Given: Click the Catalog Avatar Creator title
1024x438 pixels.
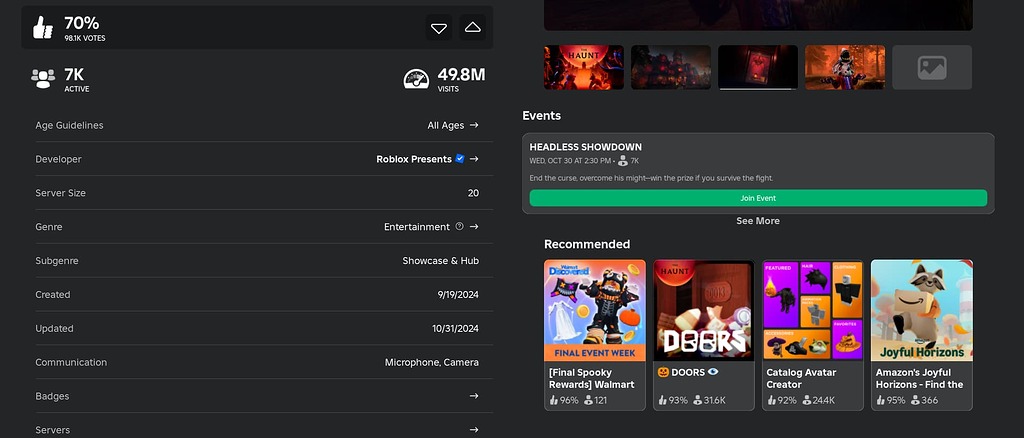Looking at the screenshot, I should (801, 379).
